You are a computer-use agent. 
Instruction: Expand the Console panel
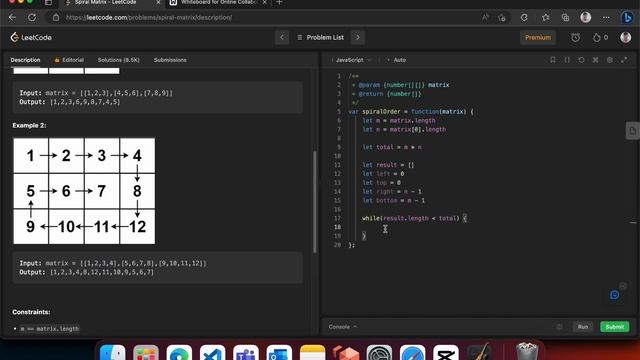(342, 327)
